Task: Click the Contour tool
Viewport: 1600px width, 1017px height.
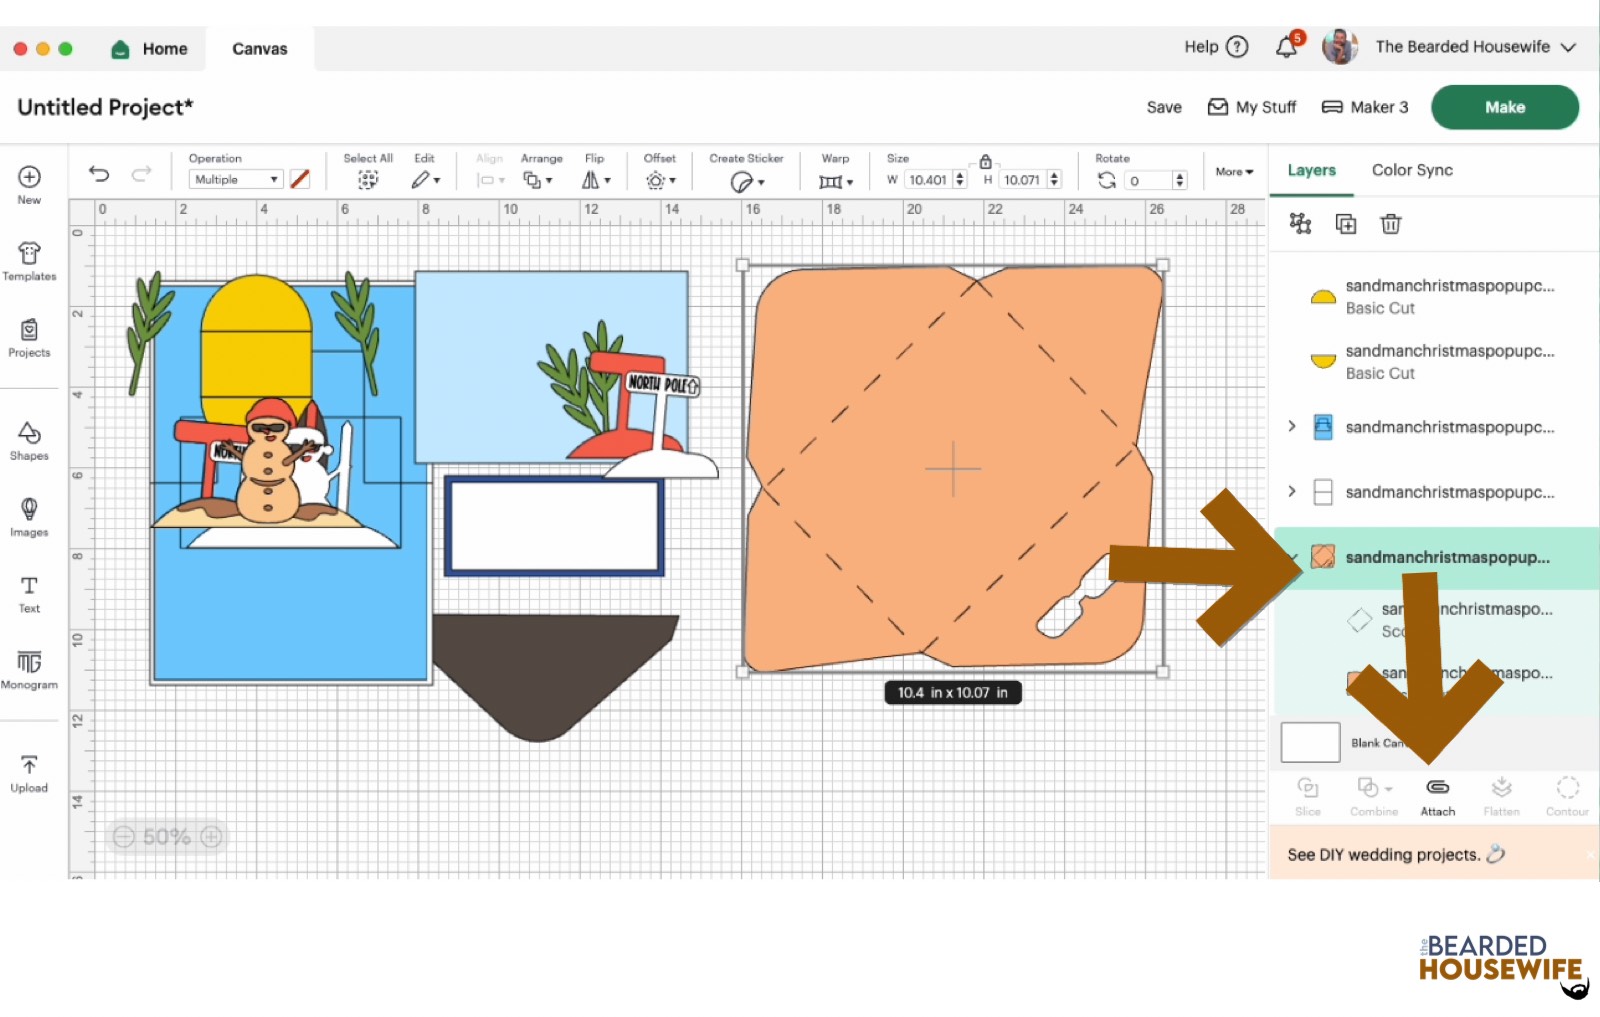Action: point(1567,797)
